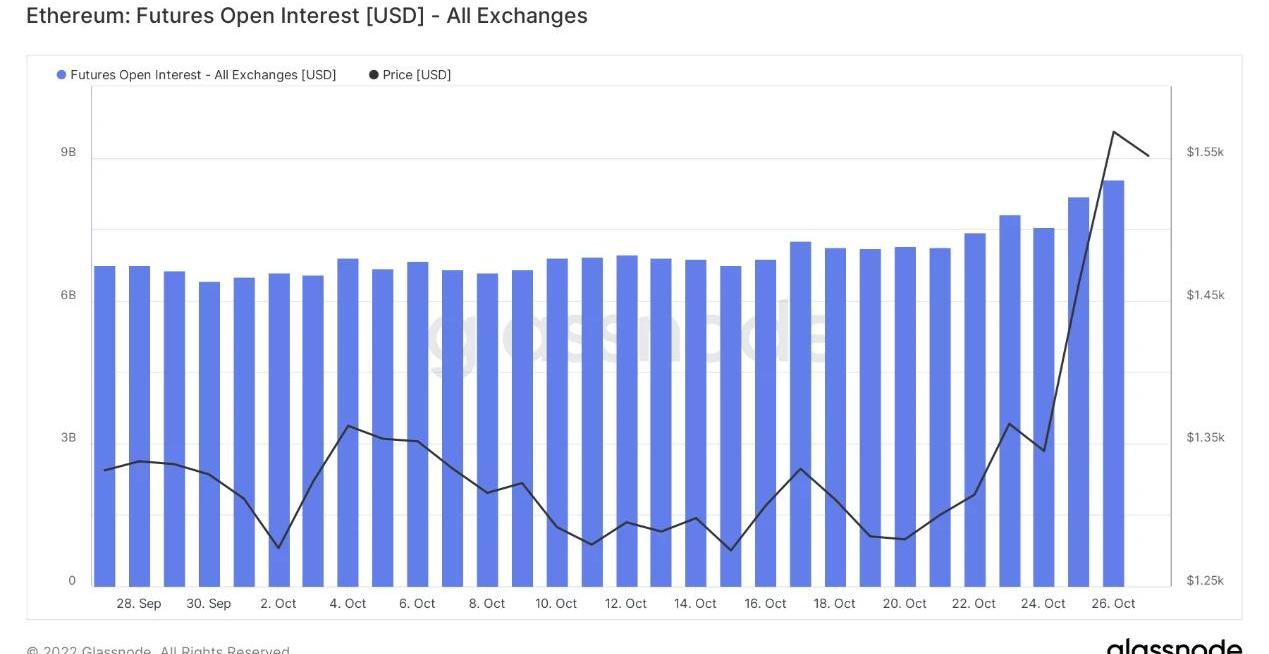Select the 22. Oct open interest bar
1269x654 pixels.
[x=974, y=410]
